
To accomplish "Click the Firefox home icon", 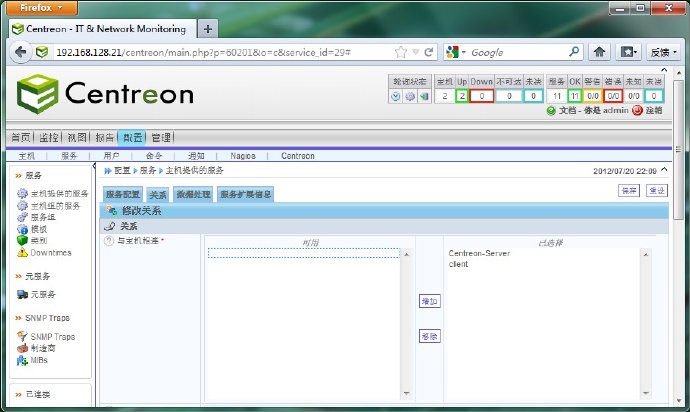I will pos(599,52).
